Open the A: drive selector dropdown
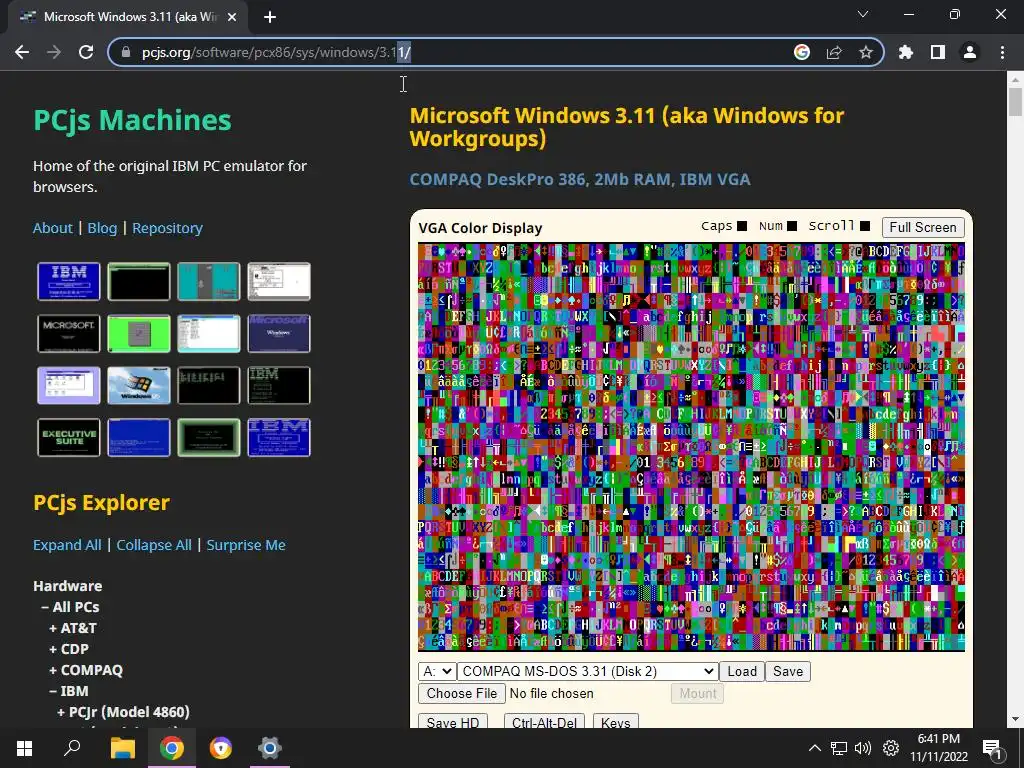This screenshot has height=768, width=1024. coord(437,671)
